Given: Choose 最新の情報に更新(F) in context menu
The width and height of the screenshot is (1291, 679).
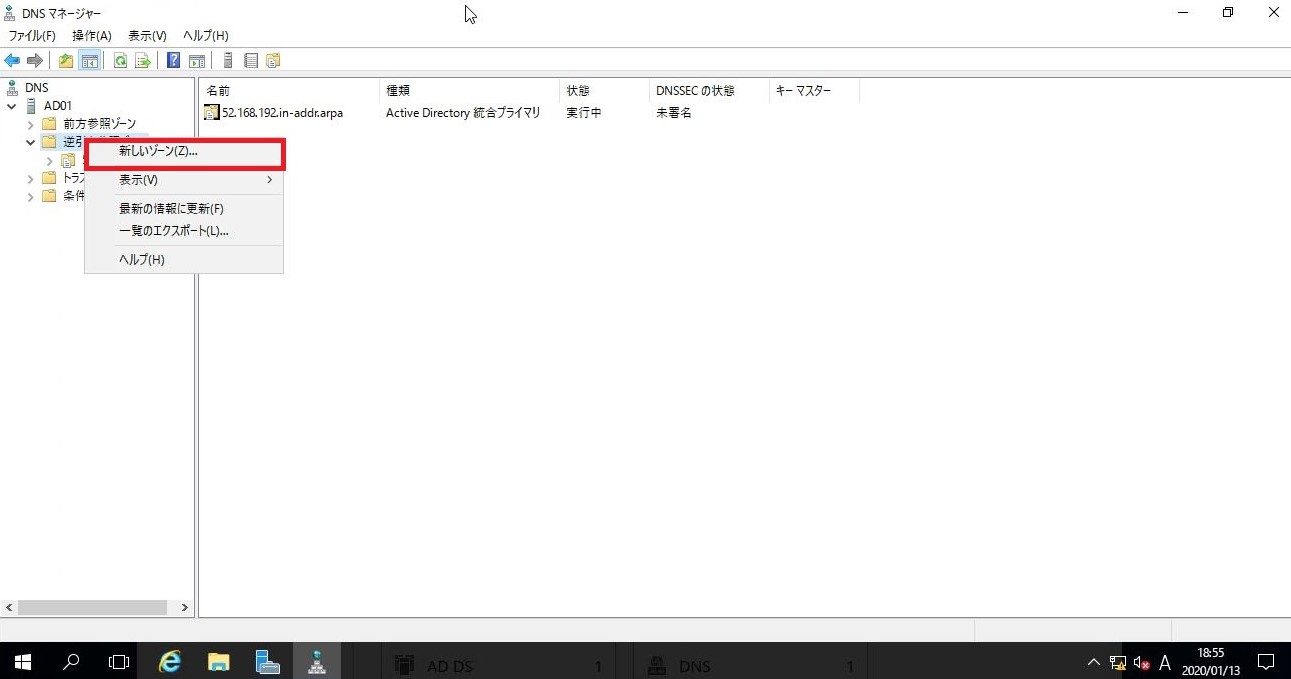Looking at the screenshot, I should [171, 209].
